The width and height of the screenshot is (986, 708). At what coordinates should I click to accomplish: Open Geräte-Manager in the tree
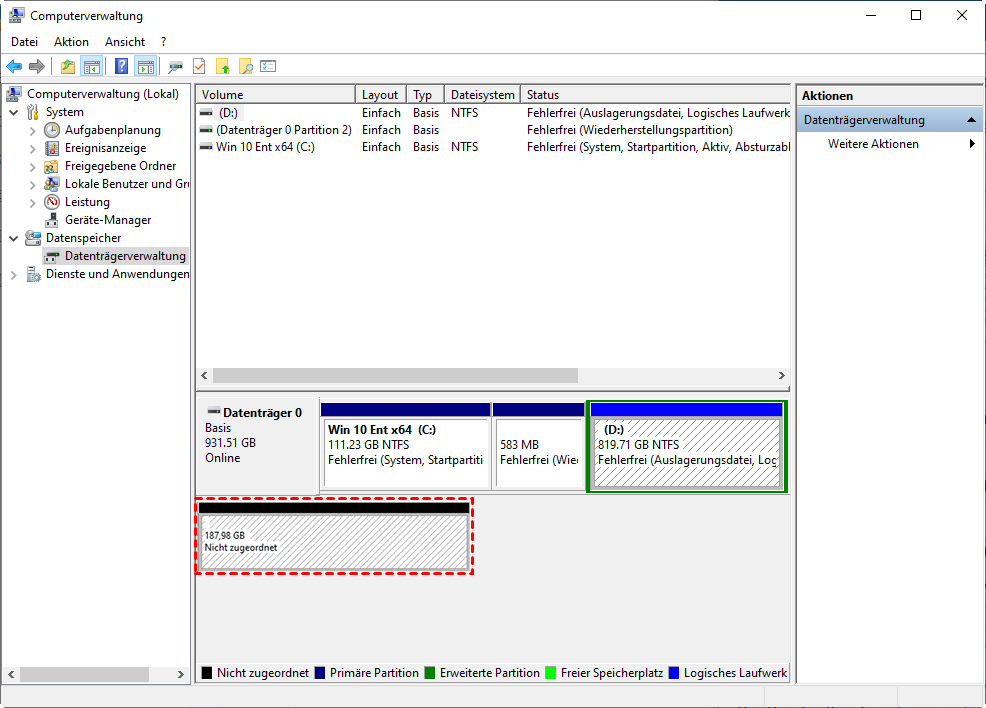point(107,220)
